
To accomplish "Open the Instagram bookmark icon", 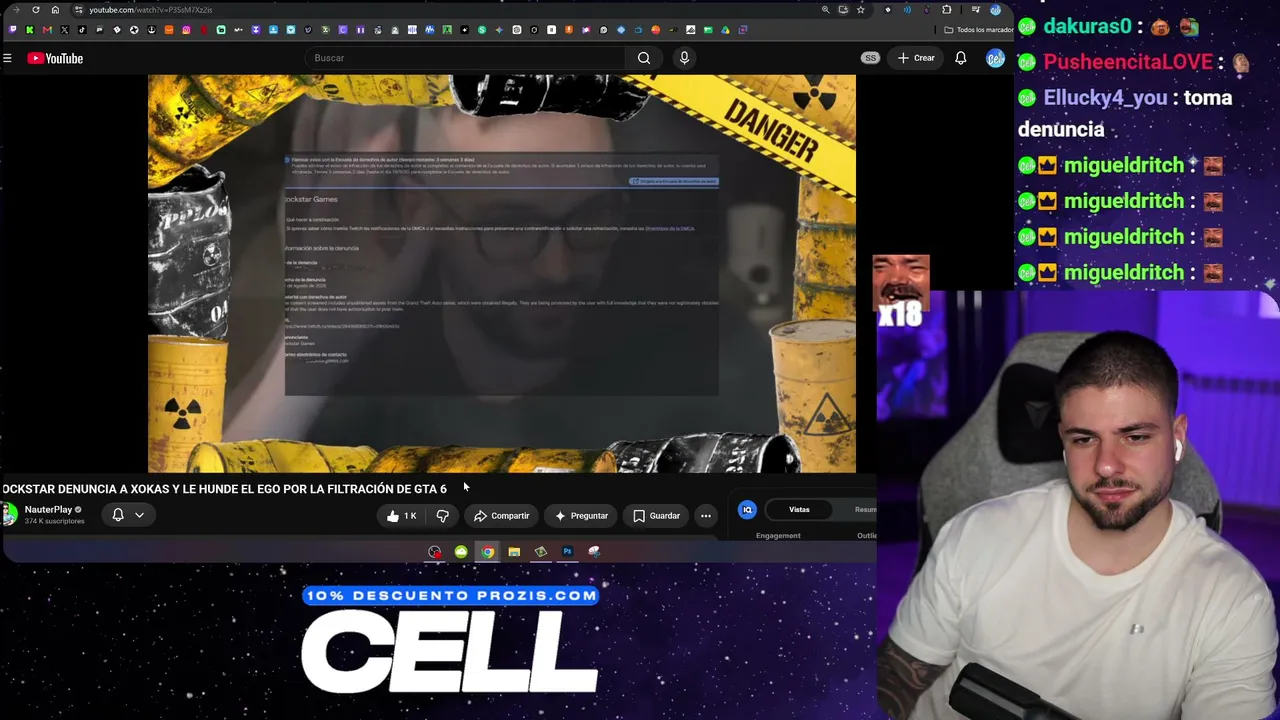I will click(186, 30).
